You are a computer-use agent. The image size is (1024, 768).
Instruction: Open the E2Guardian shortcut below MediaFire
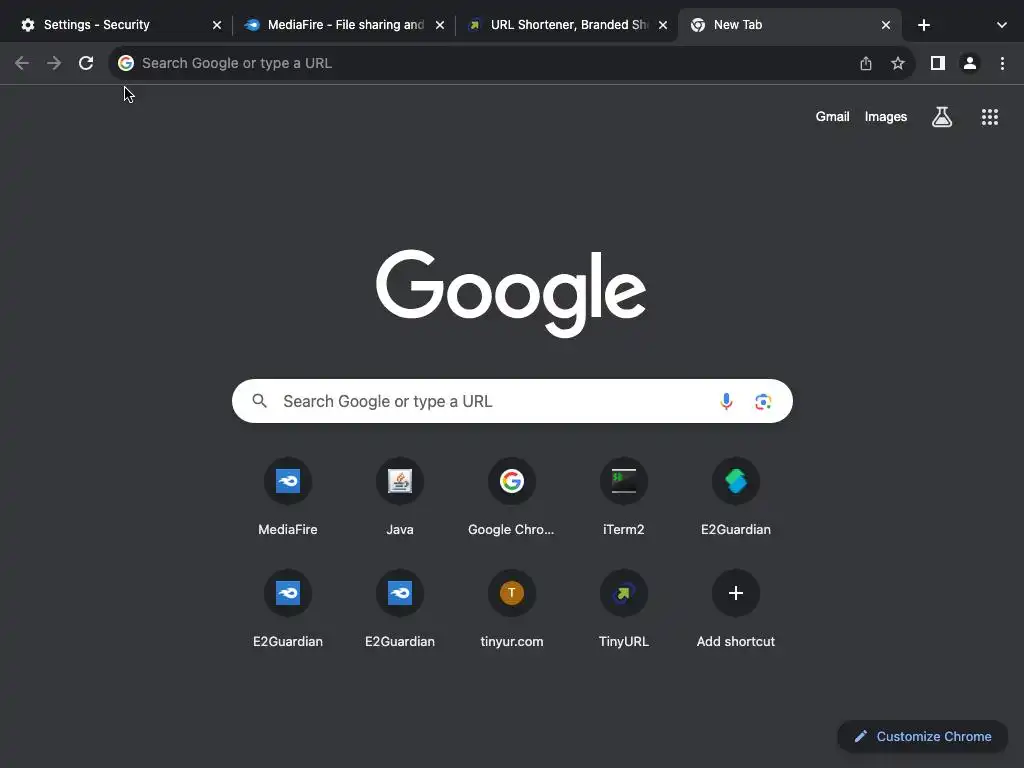click(288, 609)
